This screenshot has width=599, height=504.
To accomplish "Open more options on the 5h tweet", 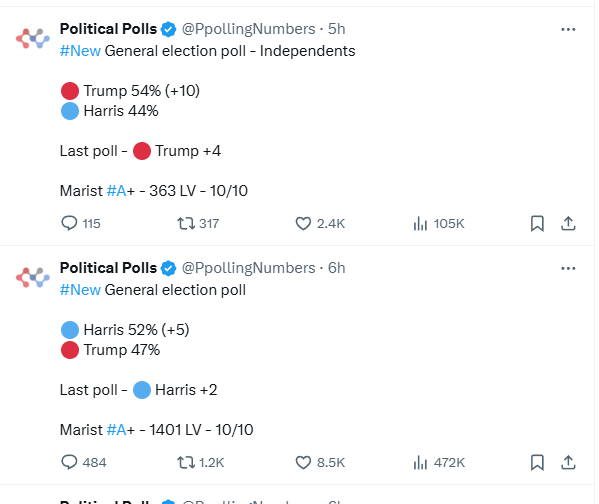I will [568, 29].
